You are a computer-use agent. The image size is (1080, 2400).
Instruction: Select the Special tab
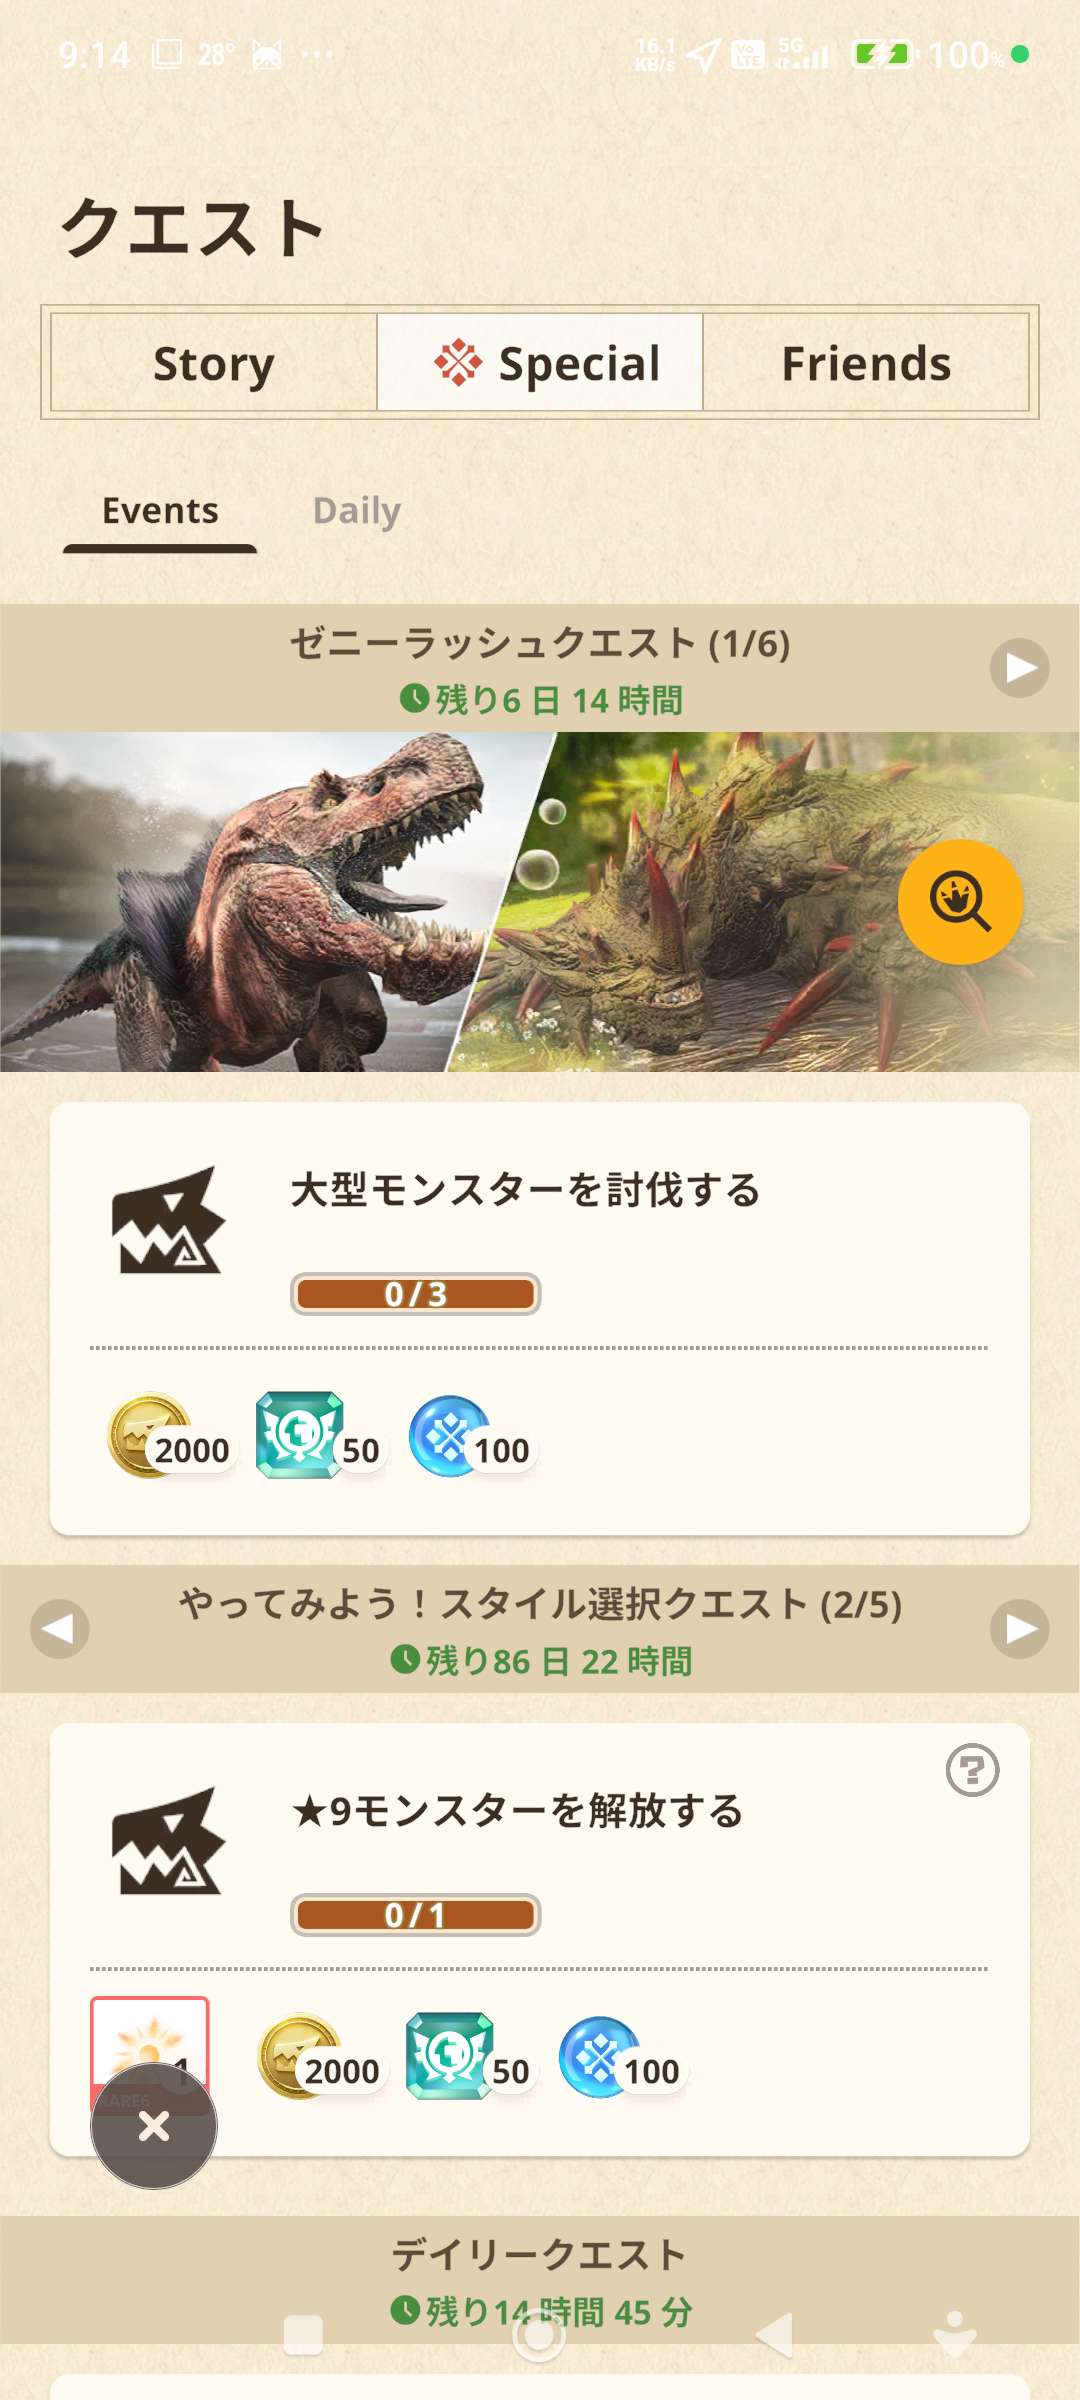click(x=540, y=362)
